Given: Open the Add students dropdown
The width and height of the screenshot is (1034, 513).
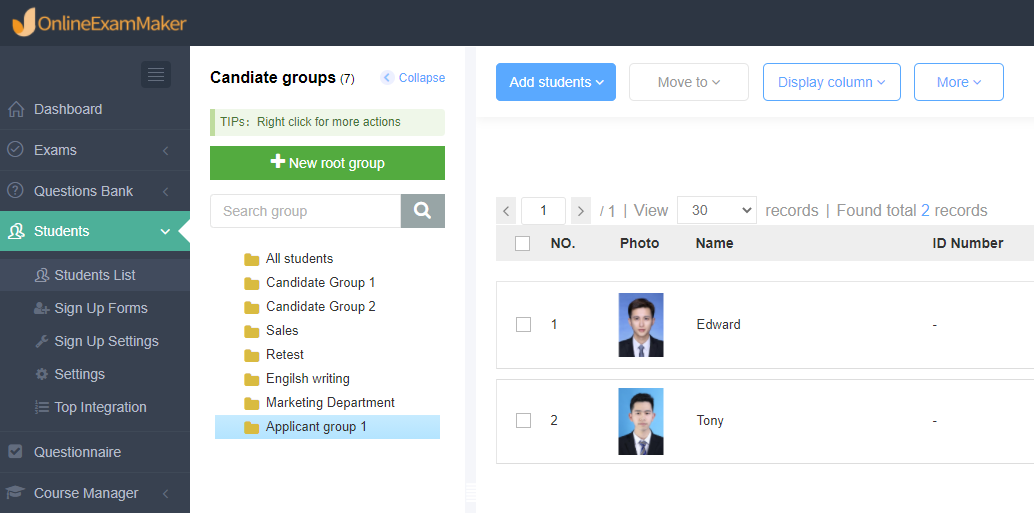Looking at the screenshot, I should coord(556,82).
